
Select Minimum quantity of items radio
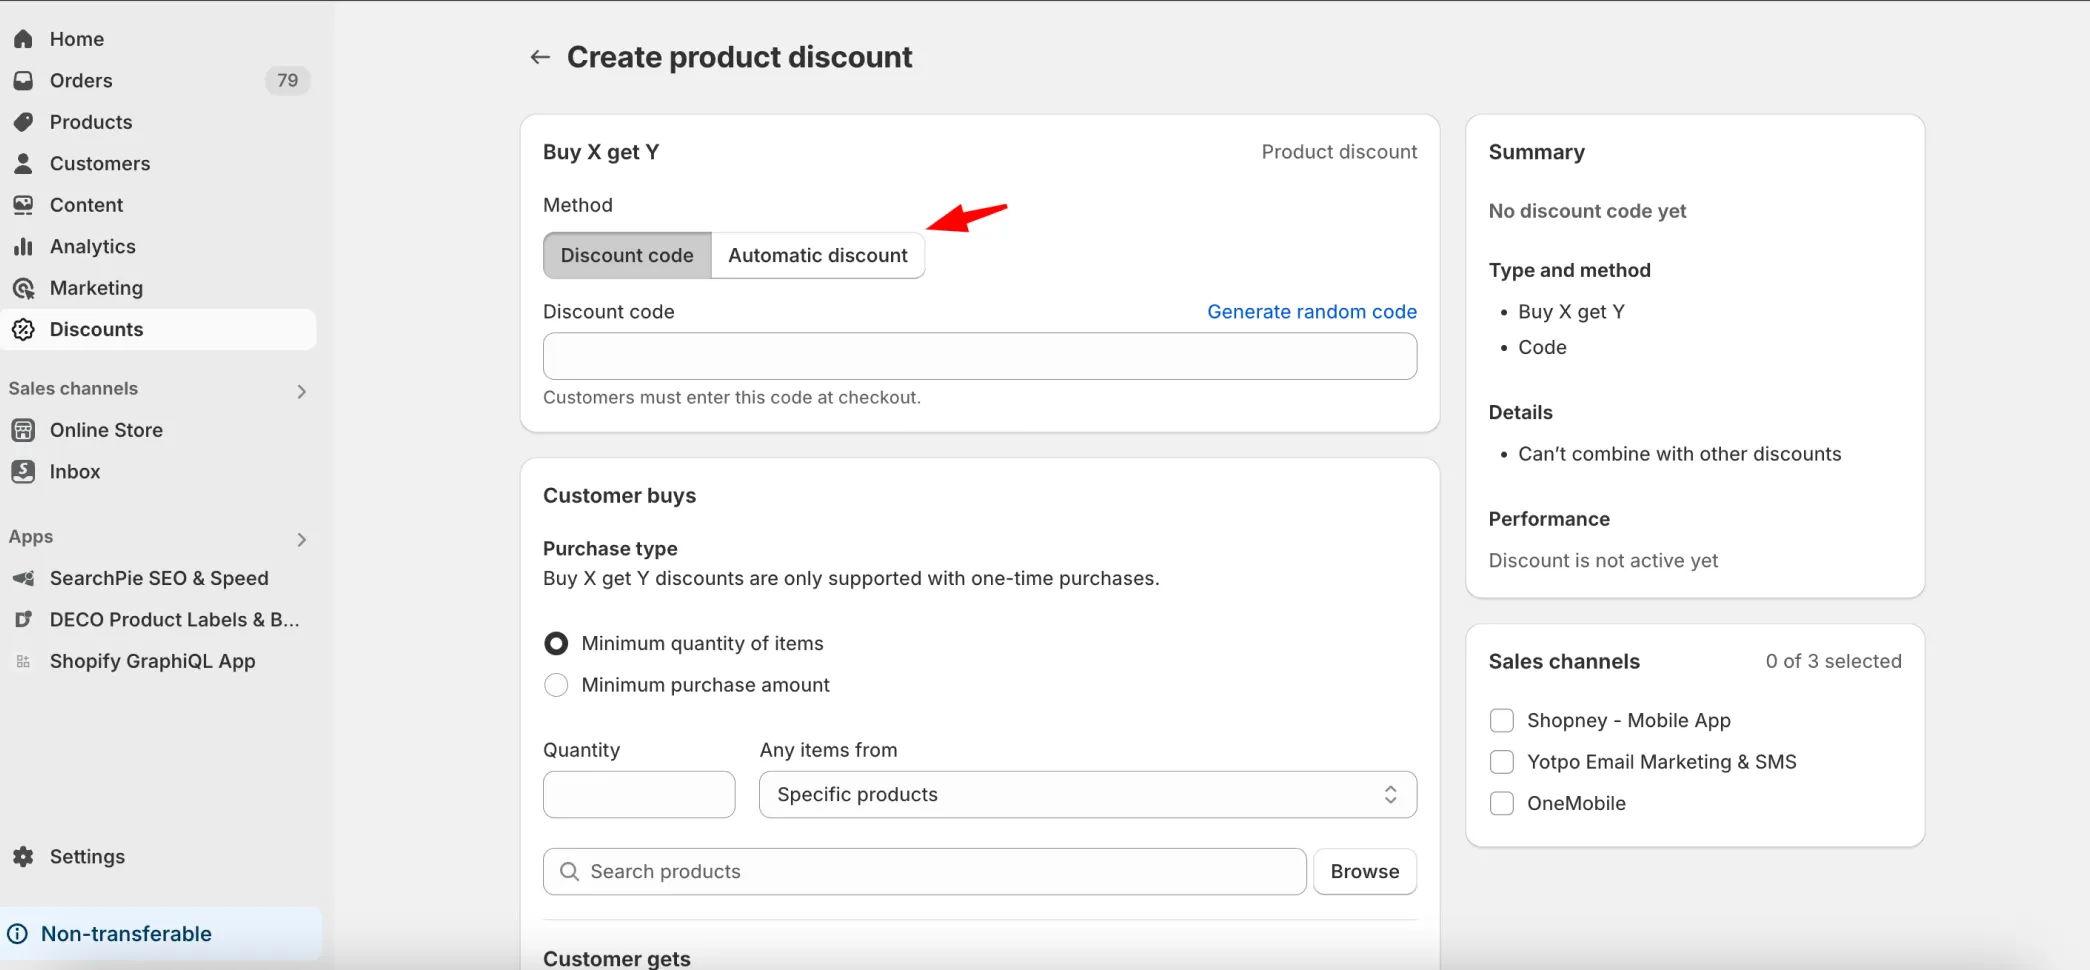coord(556,643)
